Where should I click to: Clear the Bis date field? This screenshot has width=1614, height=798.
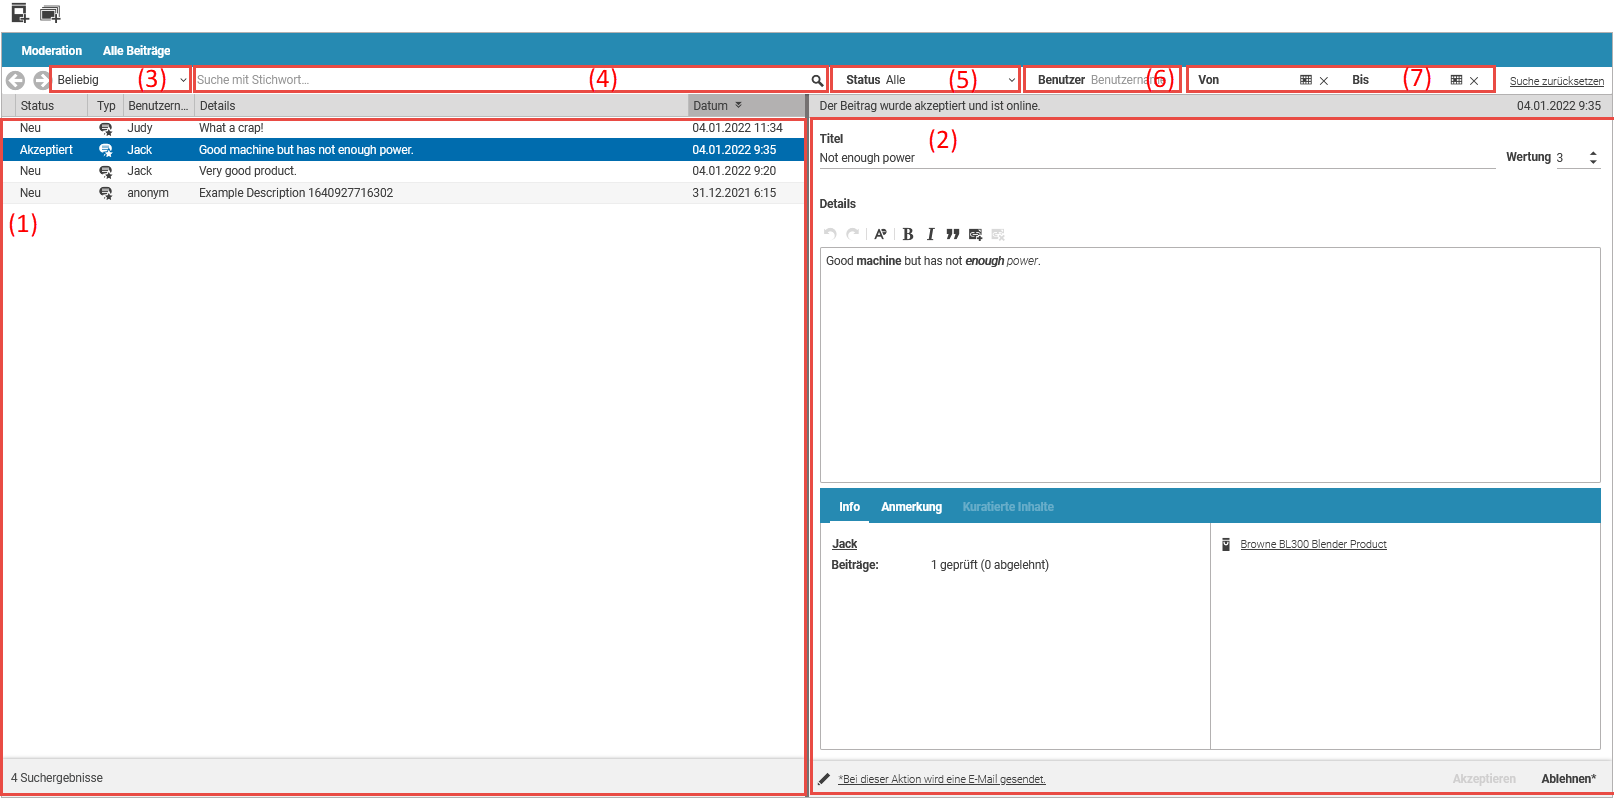tap(1474, 81)
